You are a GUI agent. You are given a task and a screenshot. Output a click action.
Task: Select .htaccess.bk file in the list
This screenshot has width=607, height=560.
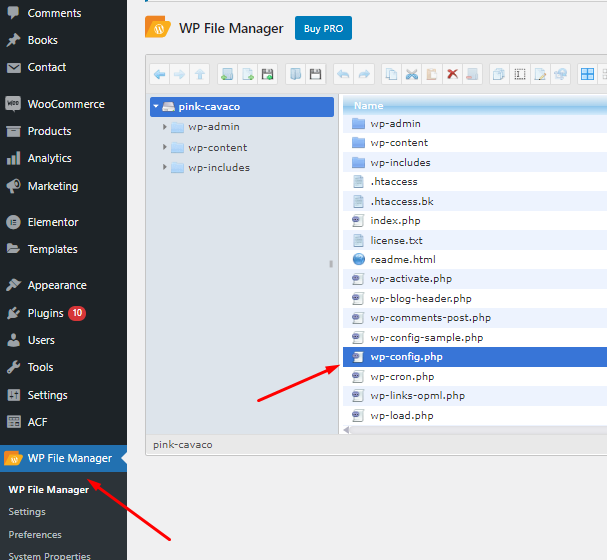tap(475, 201)
